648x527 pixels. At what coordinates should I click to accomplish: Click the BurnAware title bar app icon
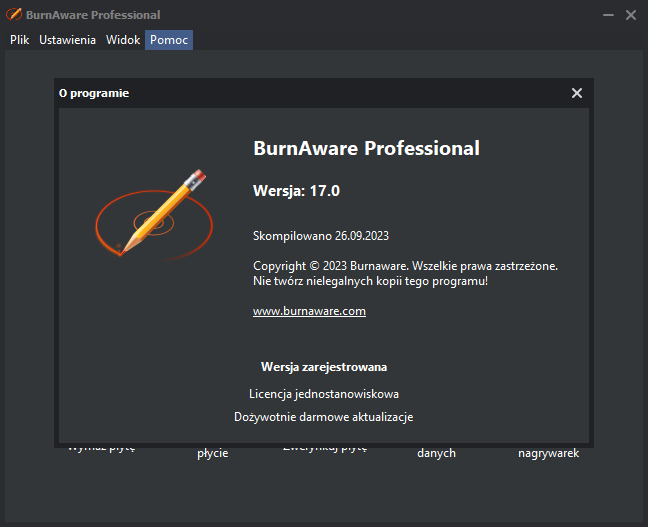click(x=14, y=14)
